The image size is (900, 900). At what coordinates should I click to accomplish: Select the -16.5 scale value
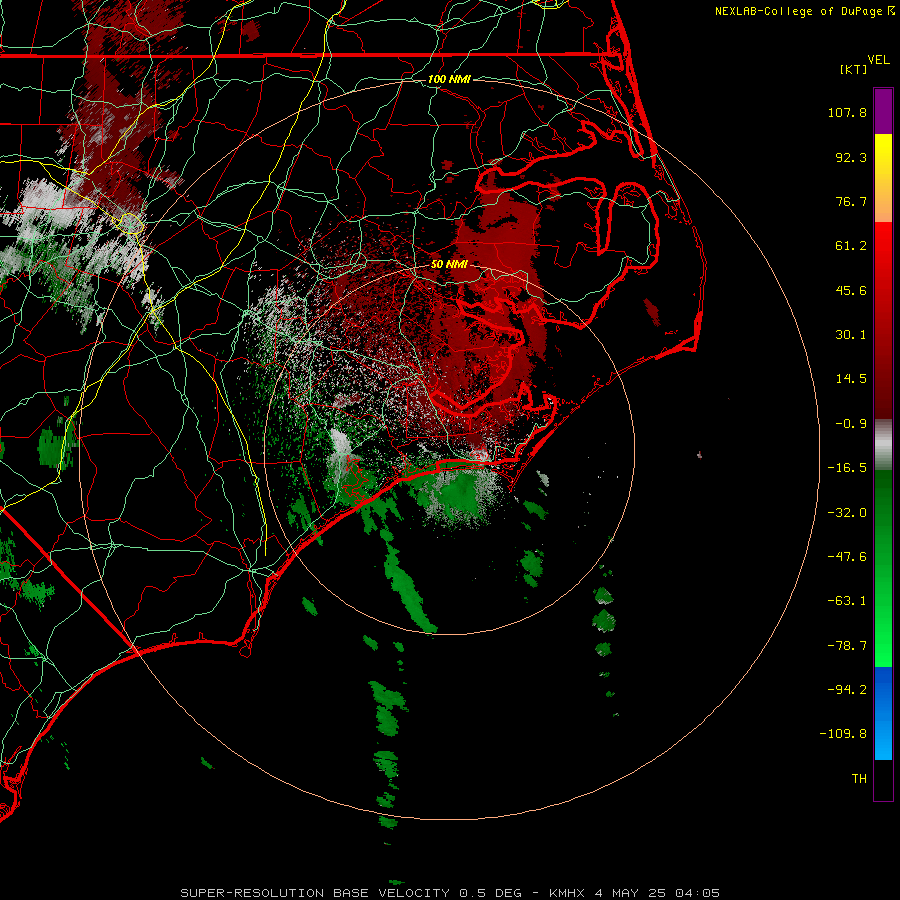pos(847,468)
